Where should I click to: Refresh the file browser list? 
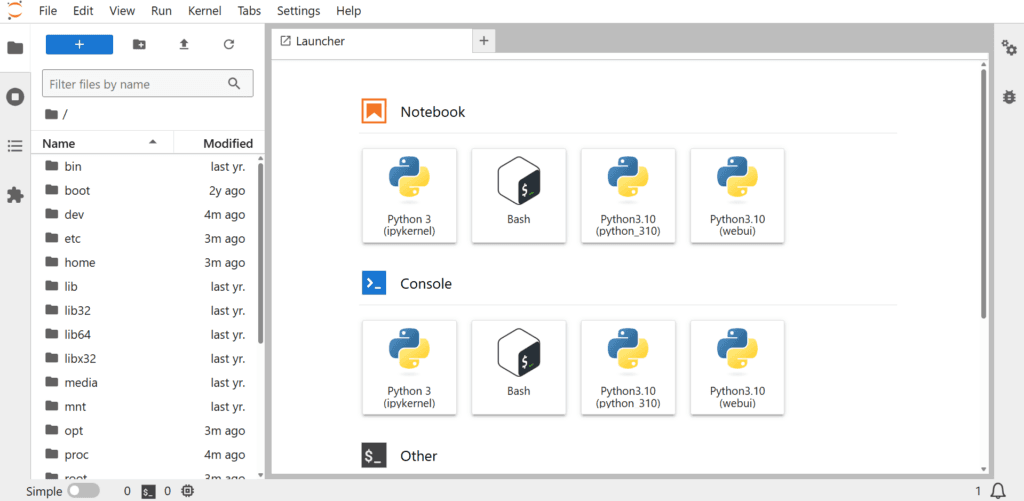tap(229, 44)
